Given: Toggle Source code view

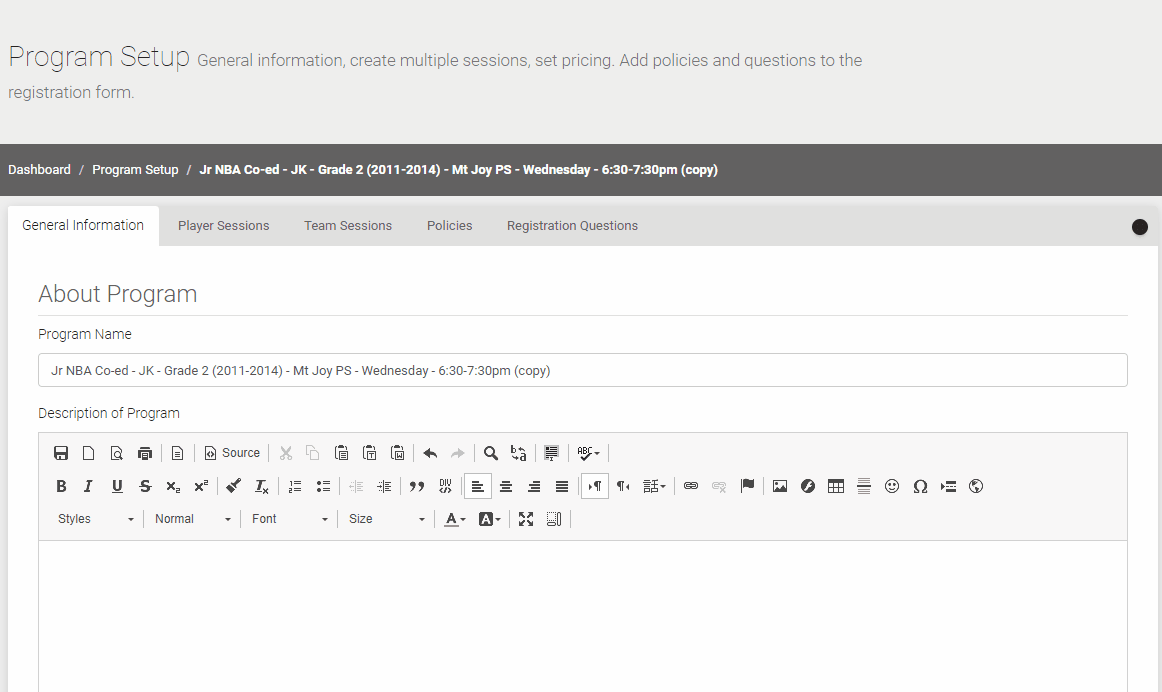Looking at the screenshot, I should (232, 453).
